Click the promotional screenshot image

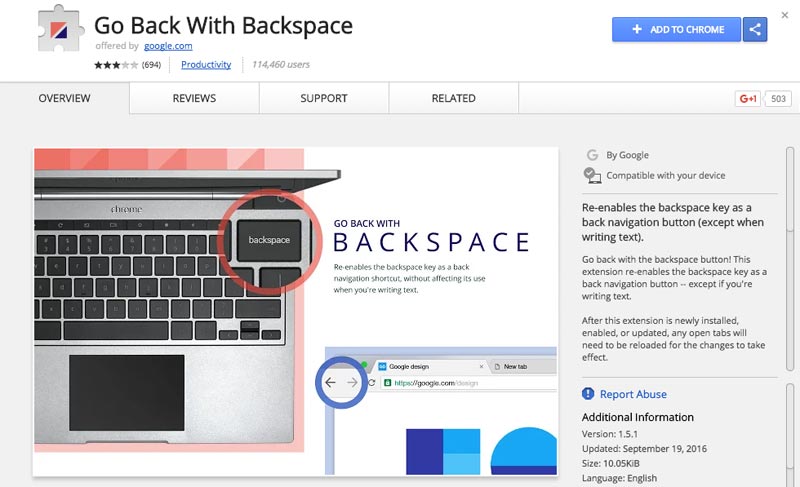click(295, 312)
